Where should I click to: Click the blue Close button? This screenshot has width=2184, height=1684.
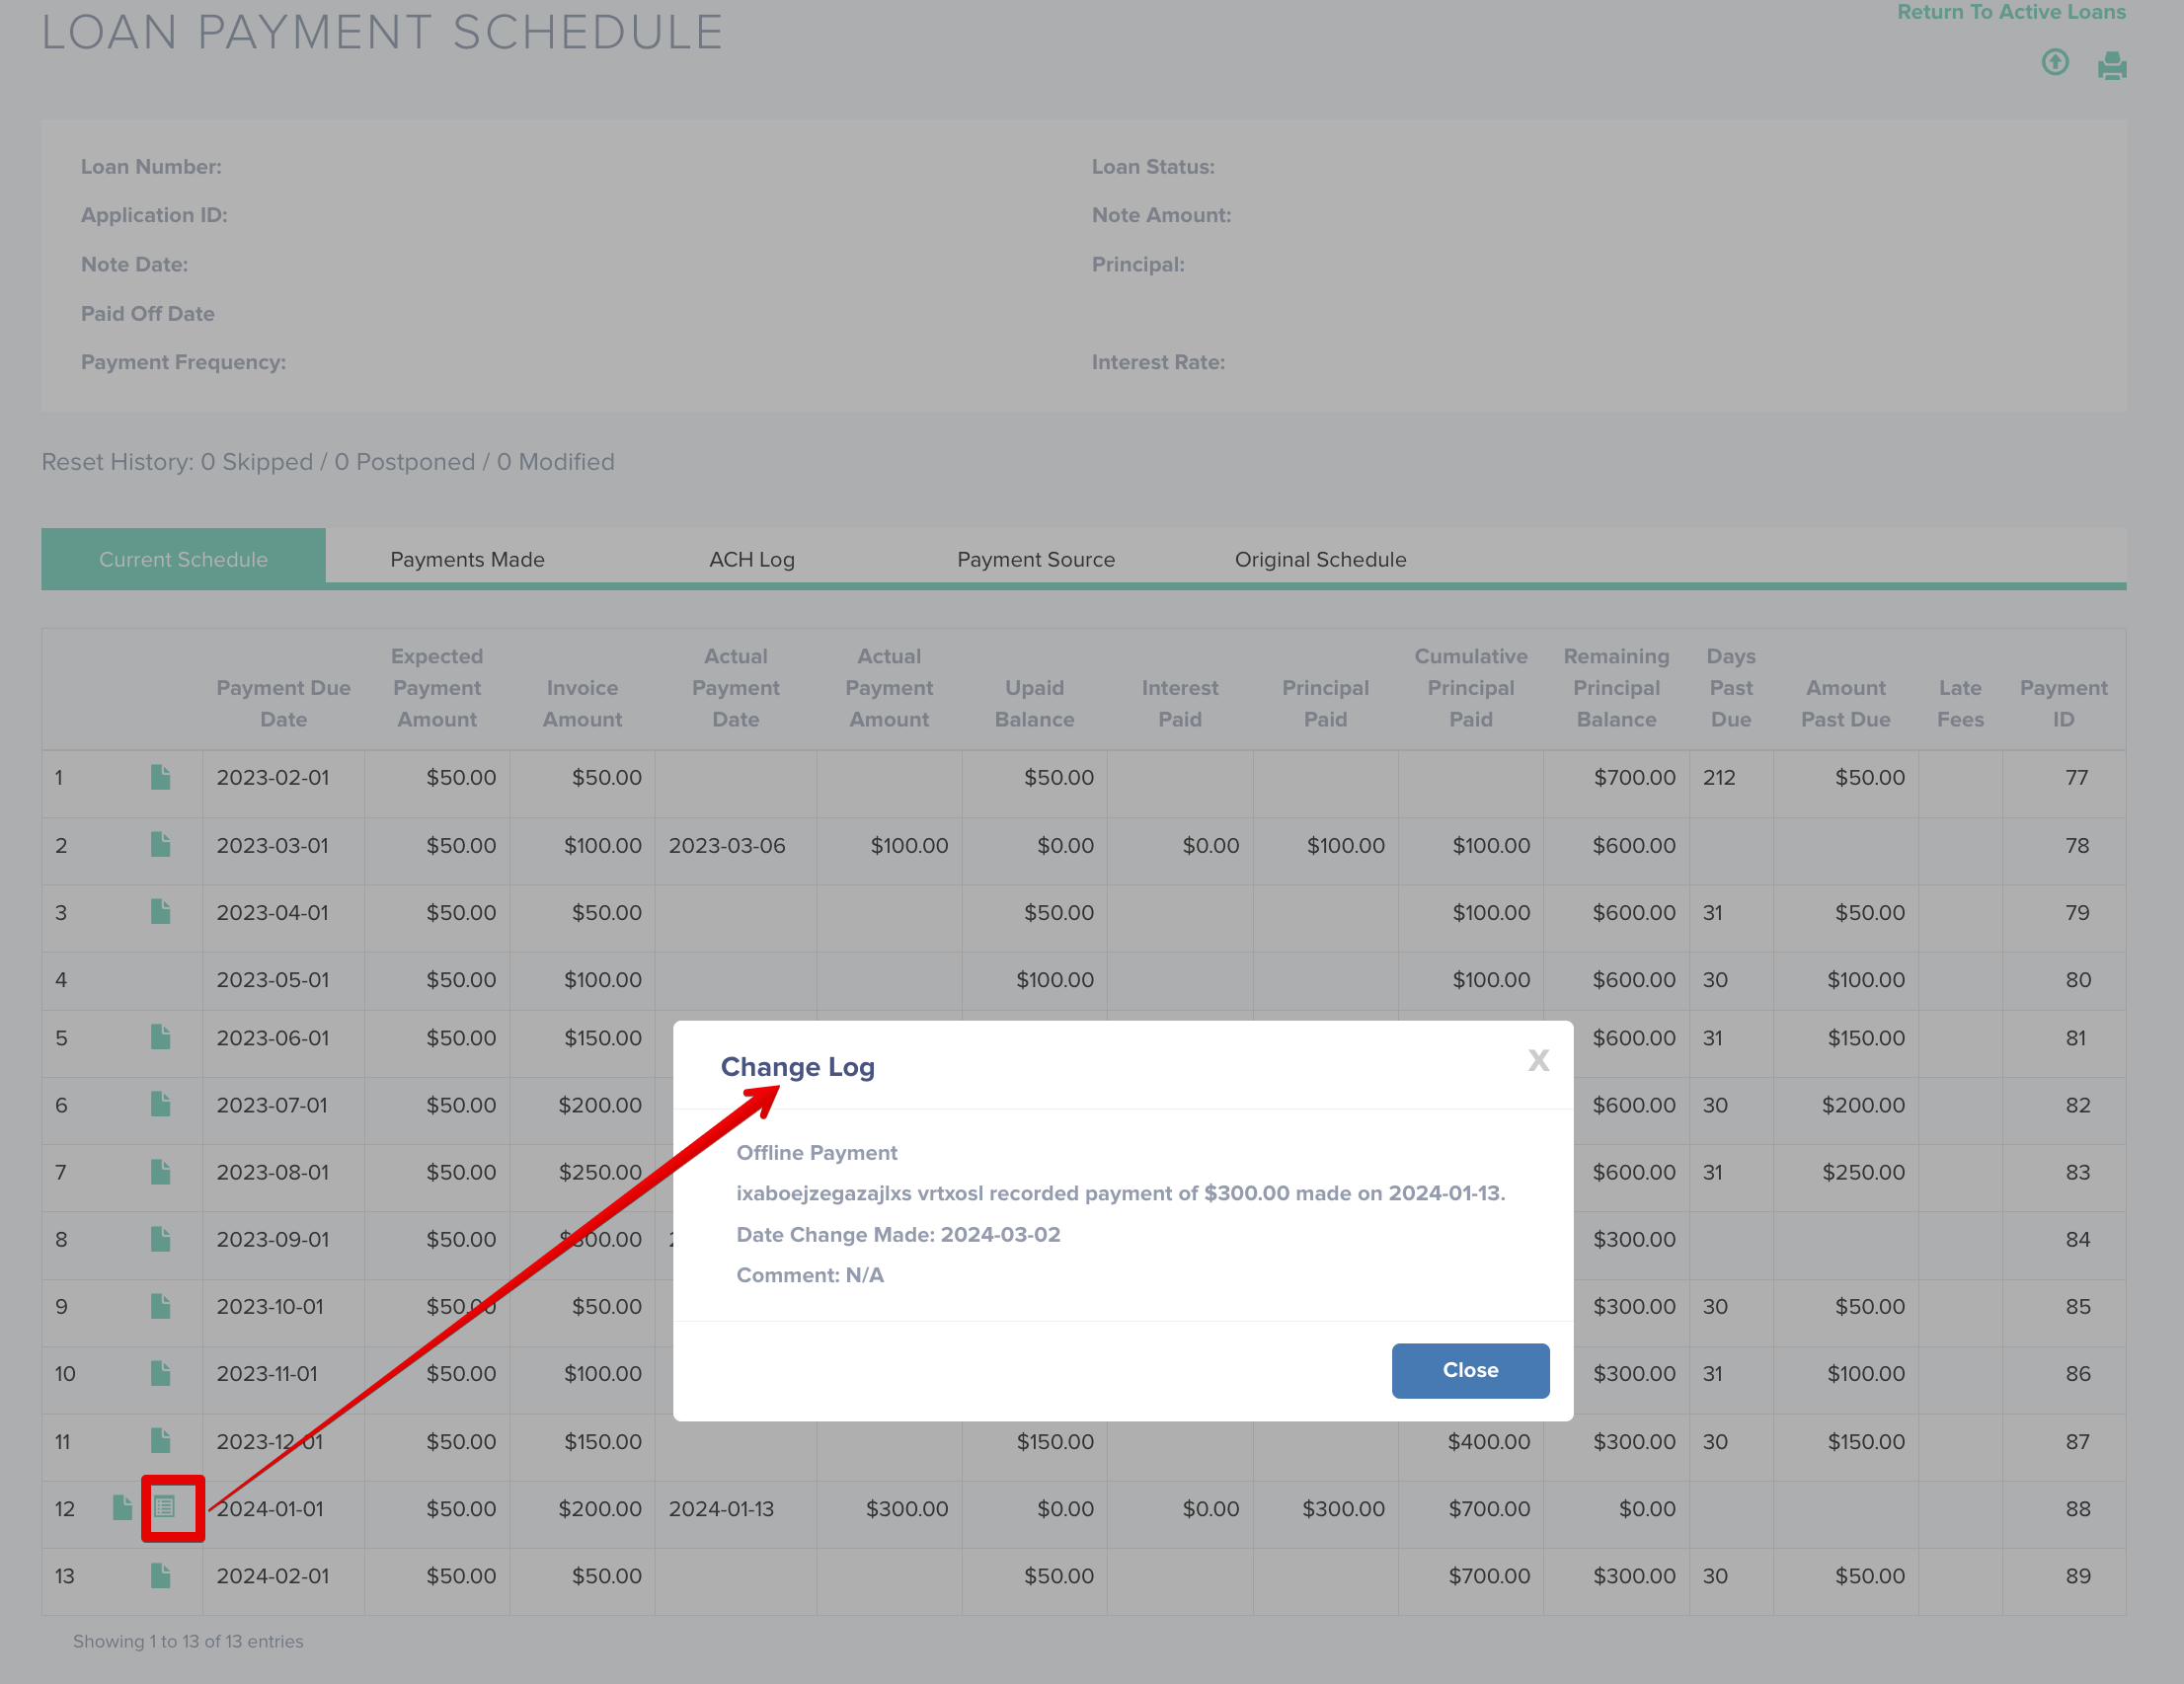[1470, 1370]
